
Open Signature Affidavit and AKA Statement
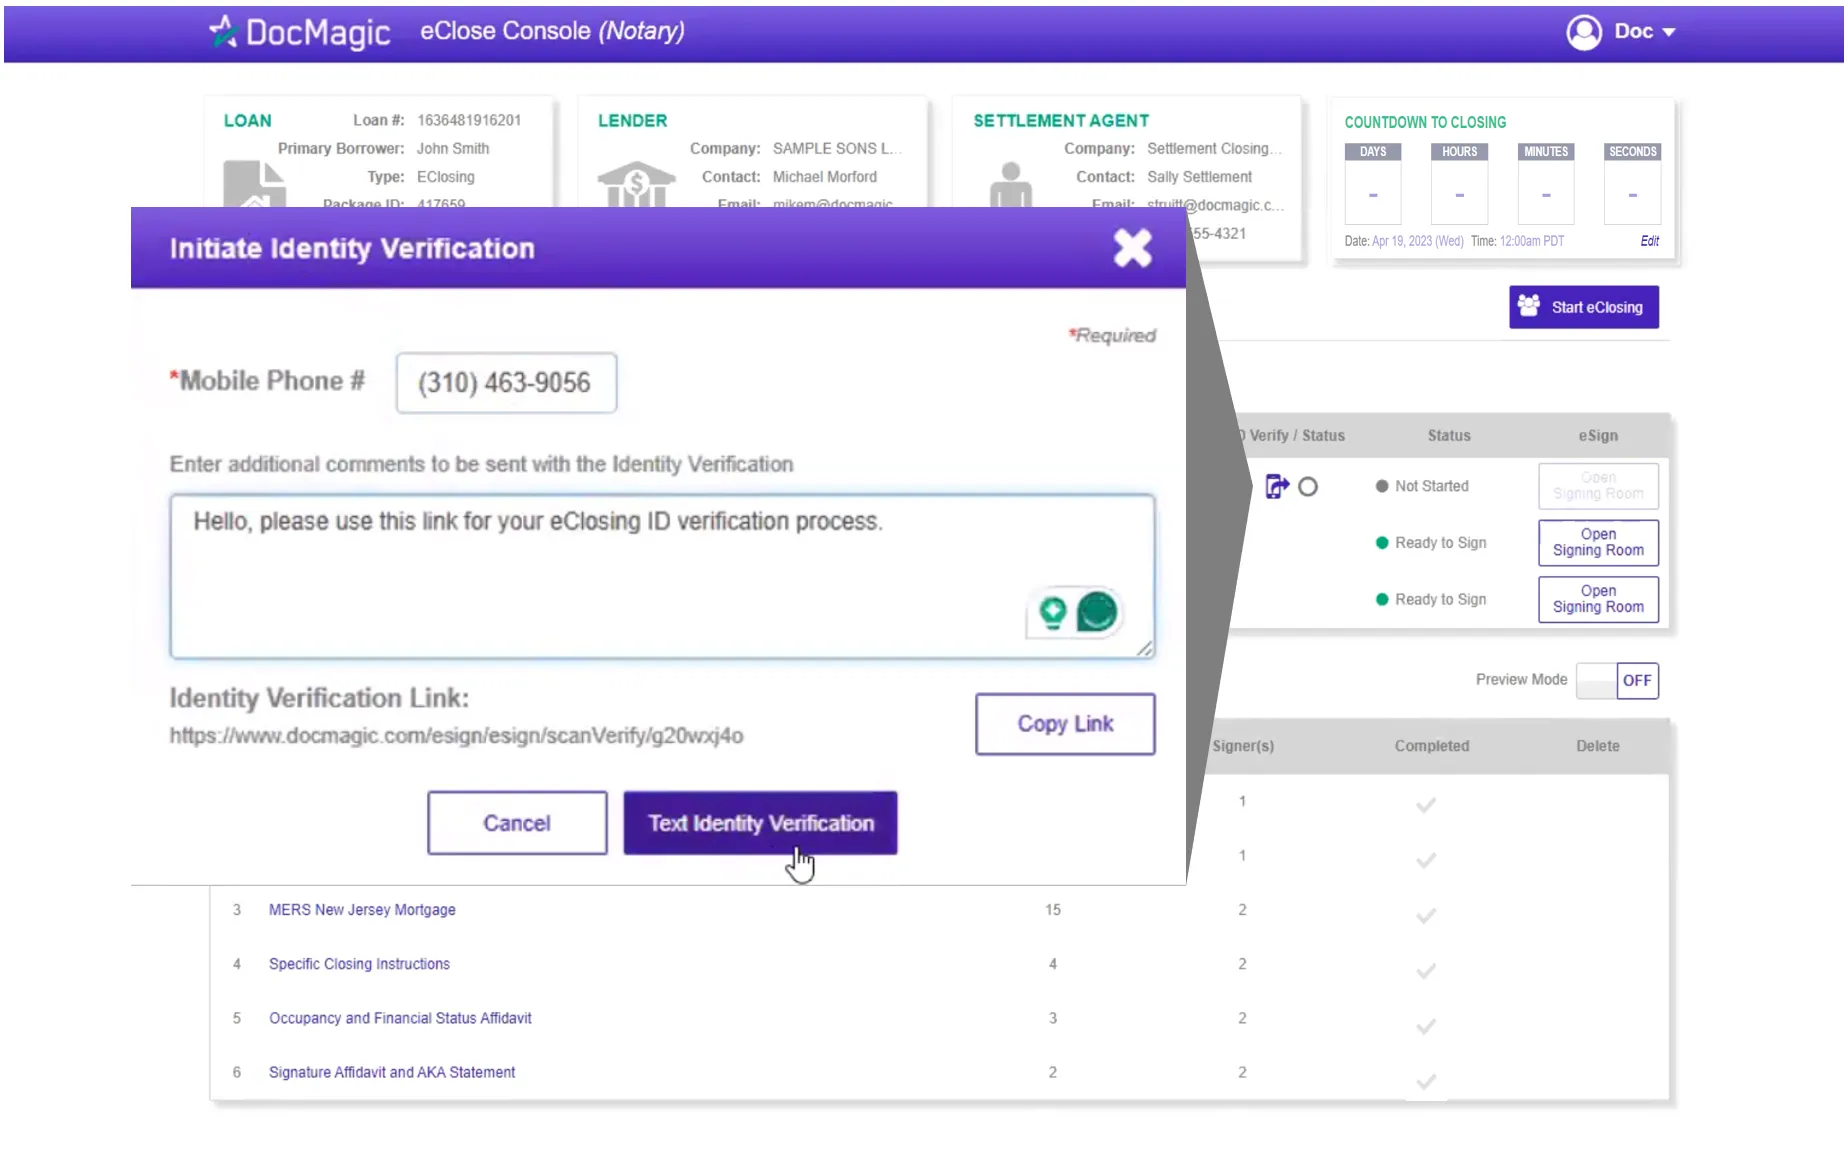(392, 1072)
